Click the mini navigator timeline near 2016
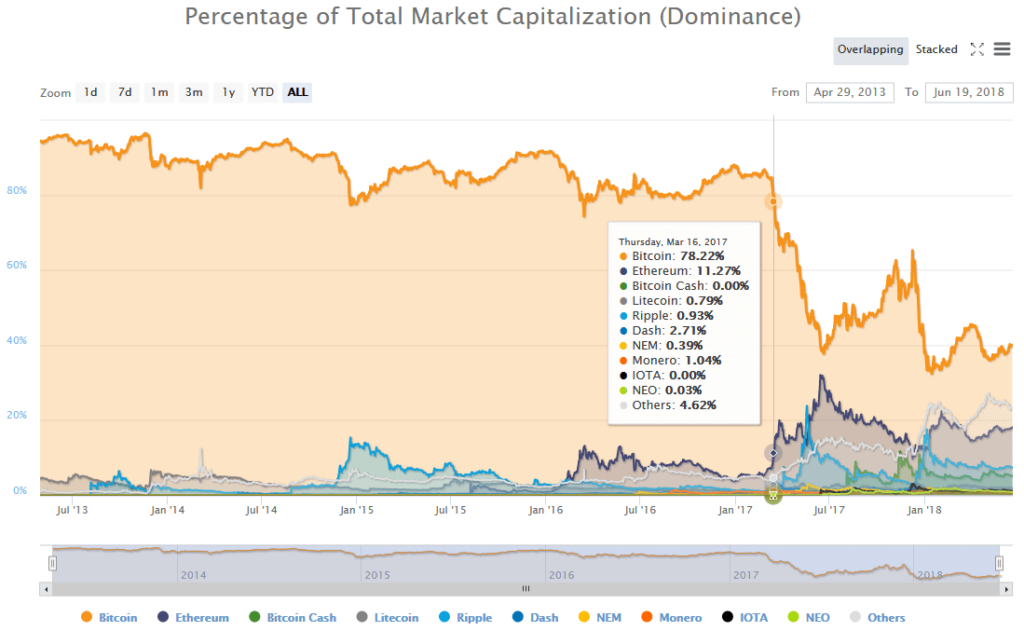 (x=560, y=561)
